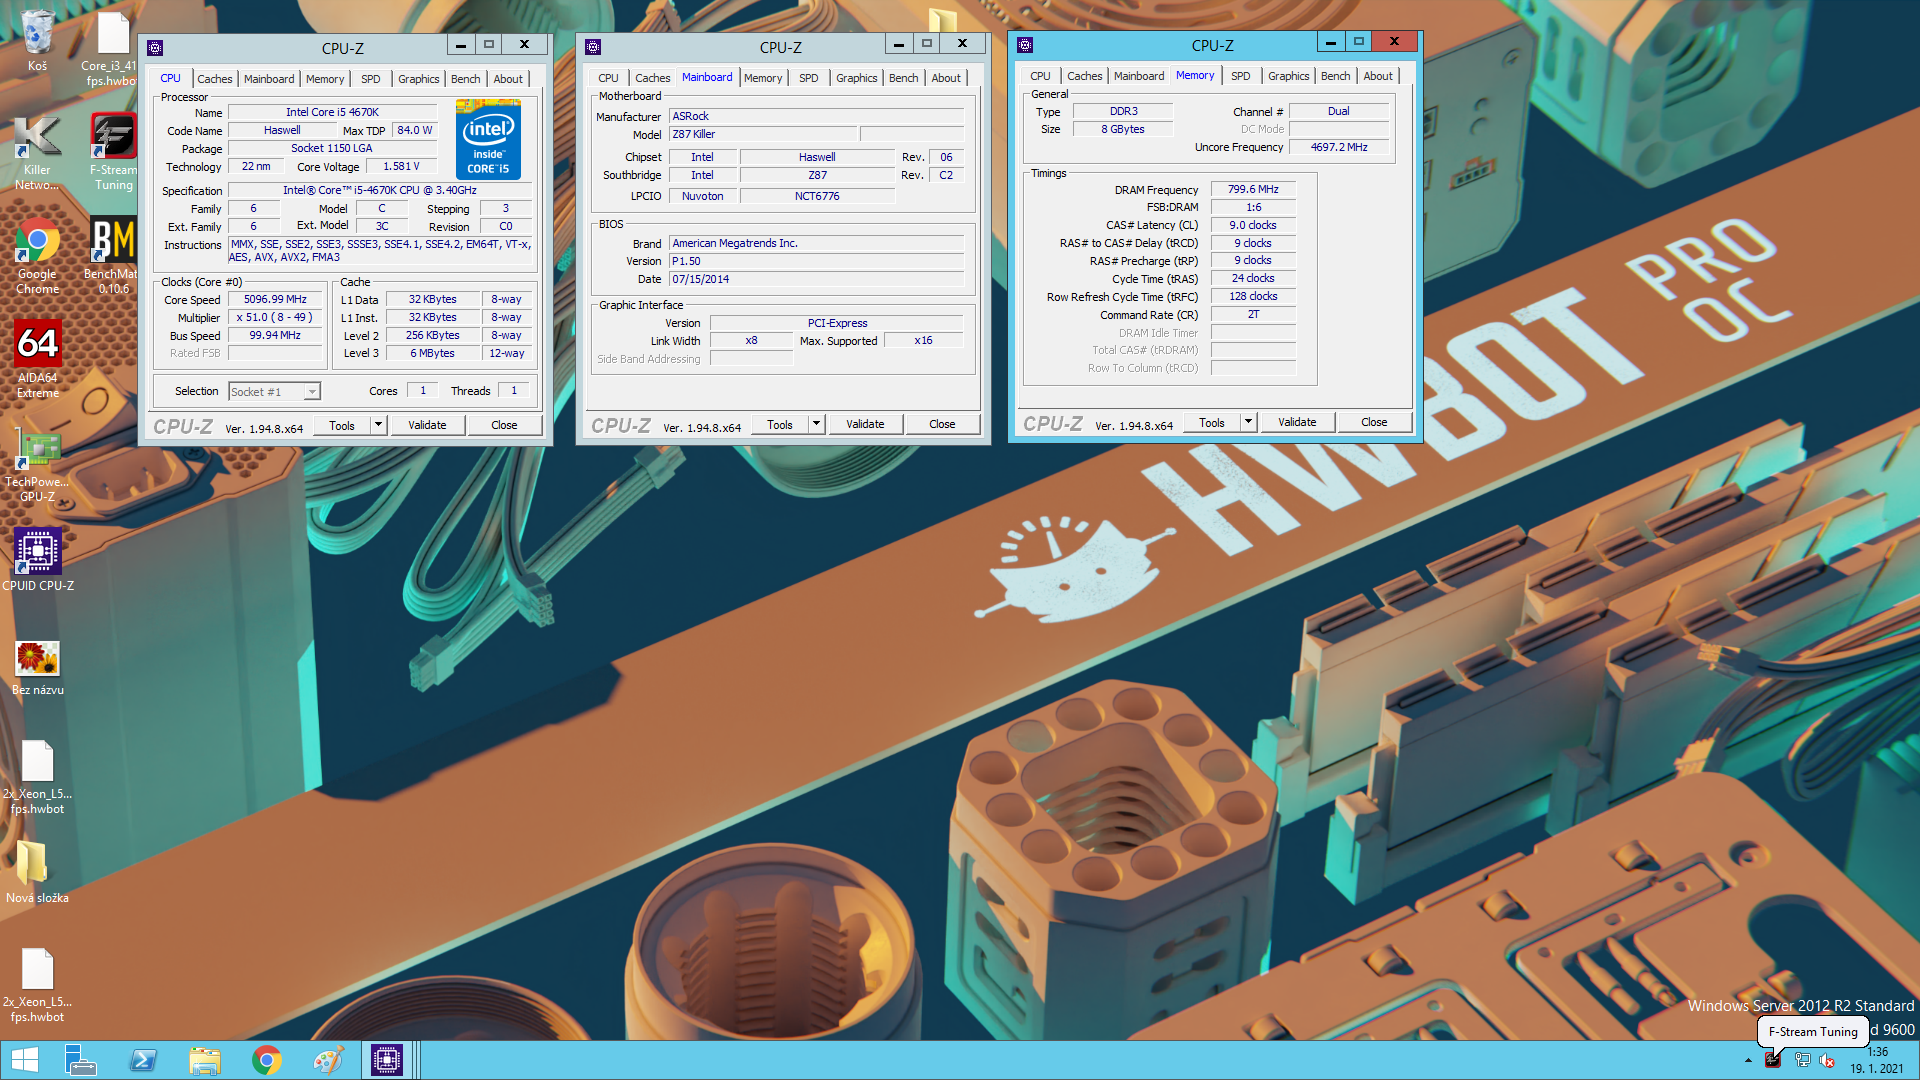Open Bench tab in right CPU-Z window

[x=1335, y=76]
